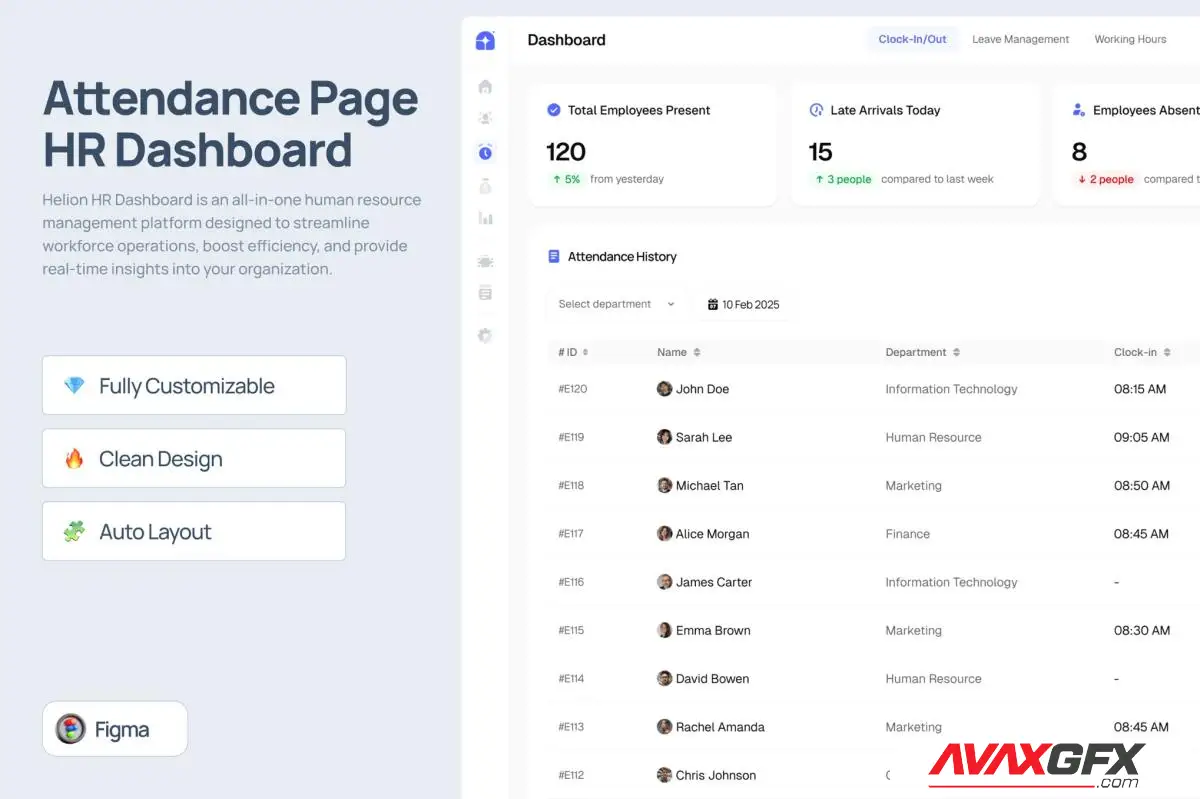Sort the table by Department column arrows

[x=956, y=352]
